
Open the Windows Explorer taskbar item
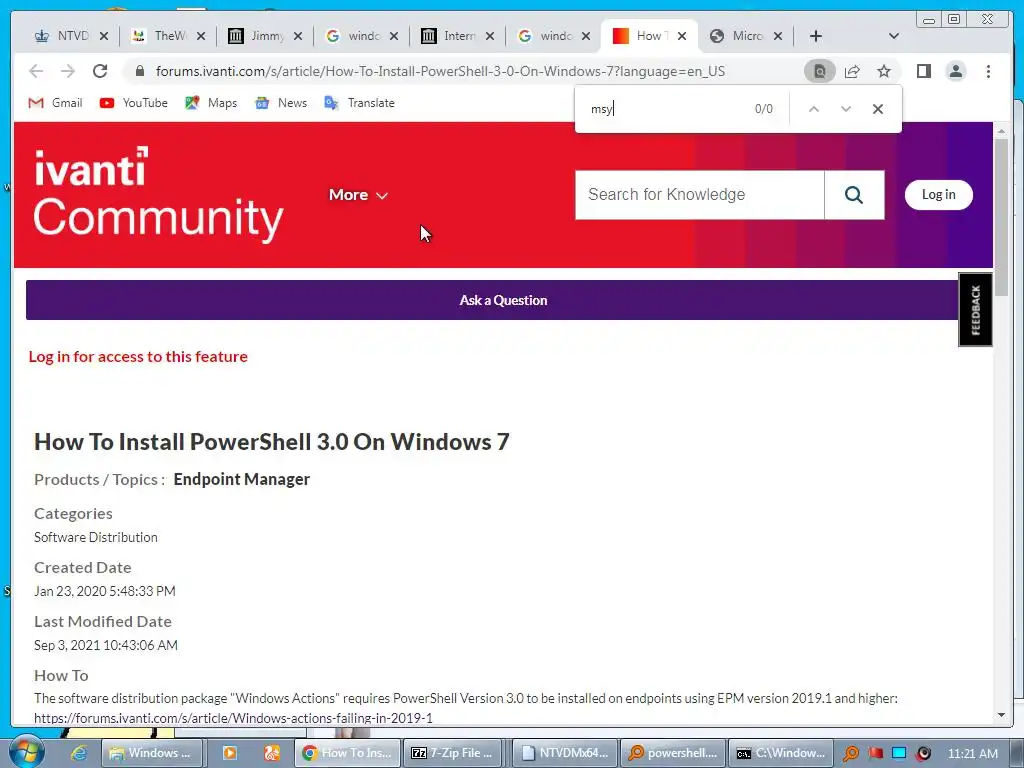[152, 753]
